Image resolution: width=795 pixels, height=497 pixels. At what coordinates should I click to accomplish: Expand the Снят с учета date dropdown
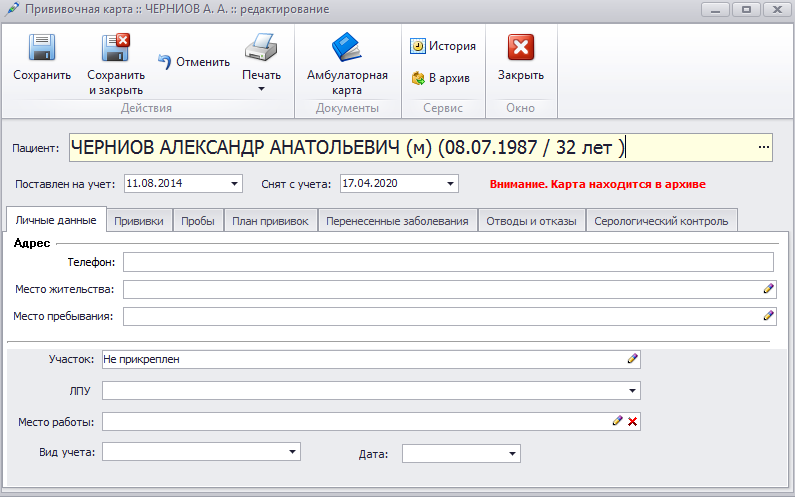pyautogui.click(x=451, y=183)
